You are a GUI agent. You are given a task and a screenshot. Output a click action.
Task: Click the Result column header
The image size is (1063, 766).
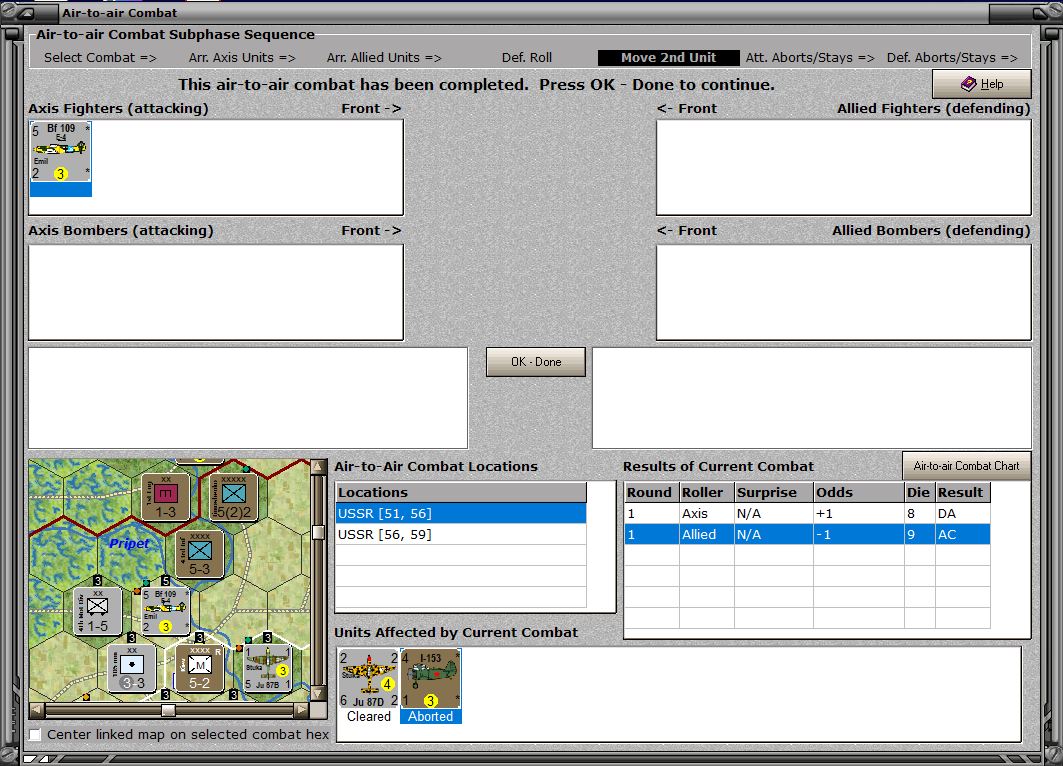coord(963,492)
